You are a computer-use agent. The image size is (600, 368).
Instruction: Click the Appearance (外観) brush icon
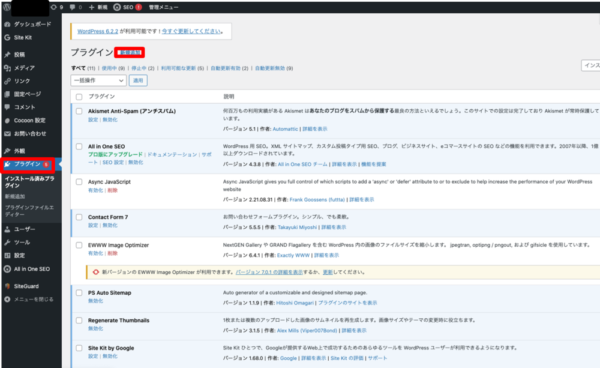pyautogui.click(x=7, y=151)
